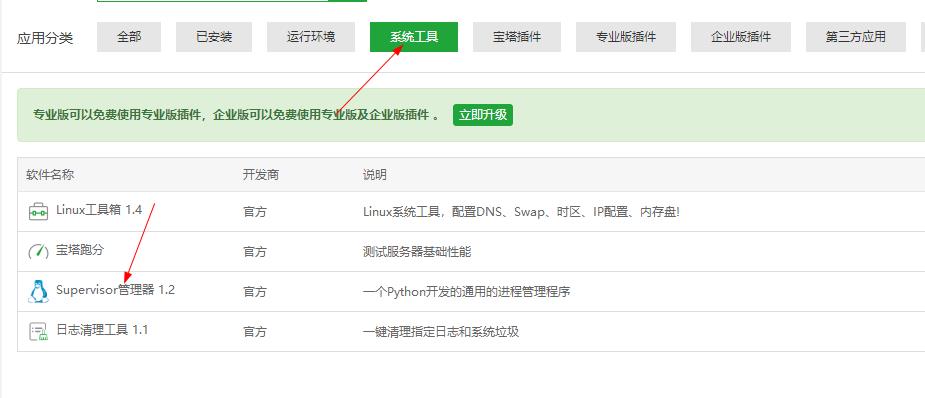Click the 测试服务器基础性能 description
This screenshot has width=925, height=398.
417,252
